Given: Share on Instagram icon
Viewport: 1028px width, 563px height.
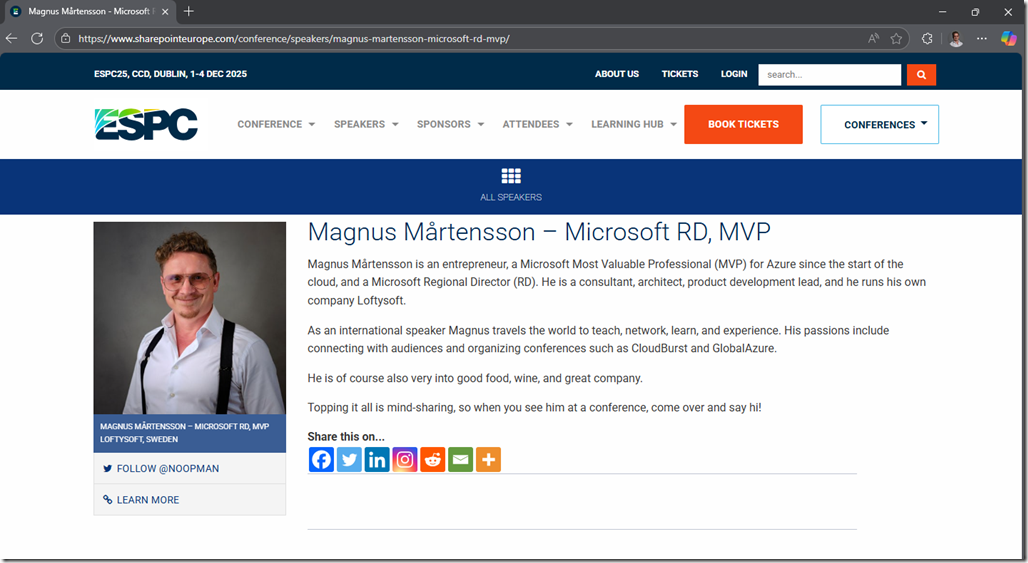Looking at the screenshot, I should coord(405,459).
